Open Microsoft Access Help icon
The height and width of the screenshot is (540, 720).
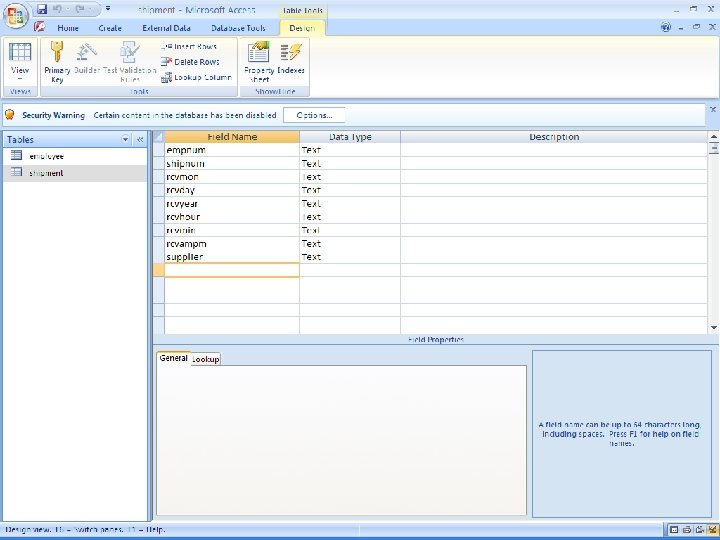pos(665,28)
